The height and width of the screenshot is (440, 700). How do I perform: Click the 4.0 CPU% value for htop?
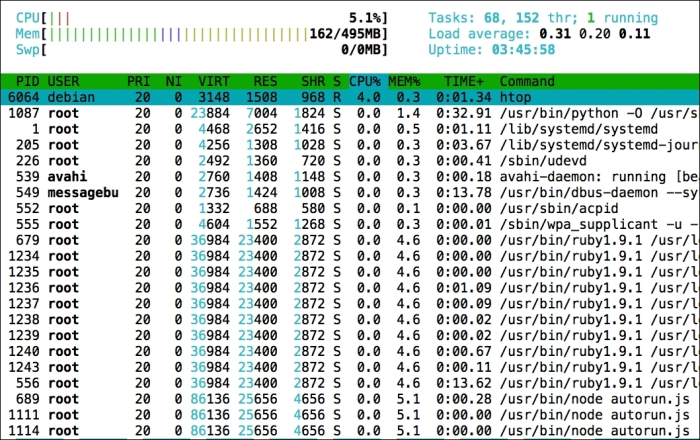click(x=369, y=97)
